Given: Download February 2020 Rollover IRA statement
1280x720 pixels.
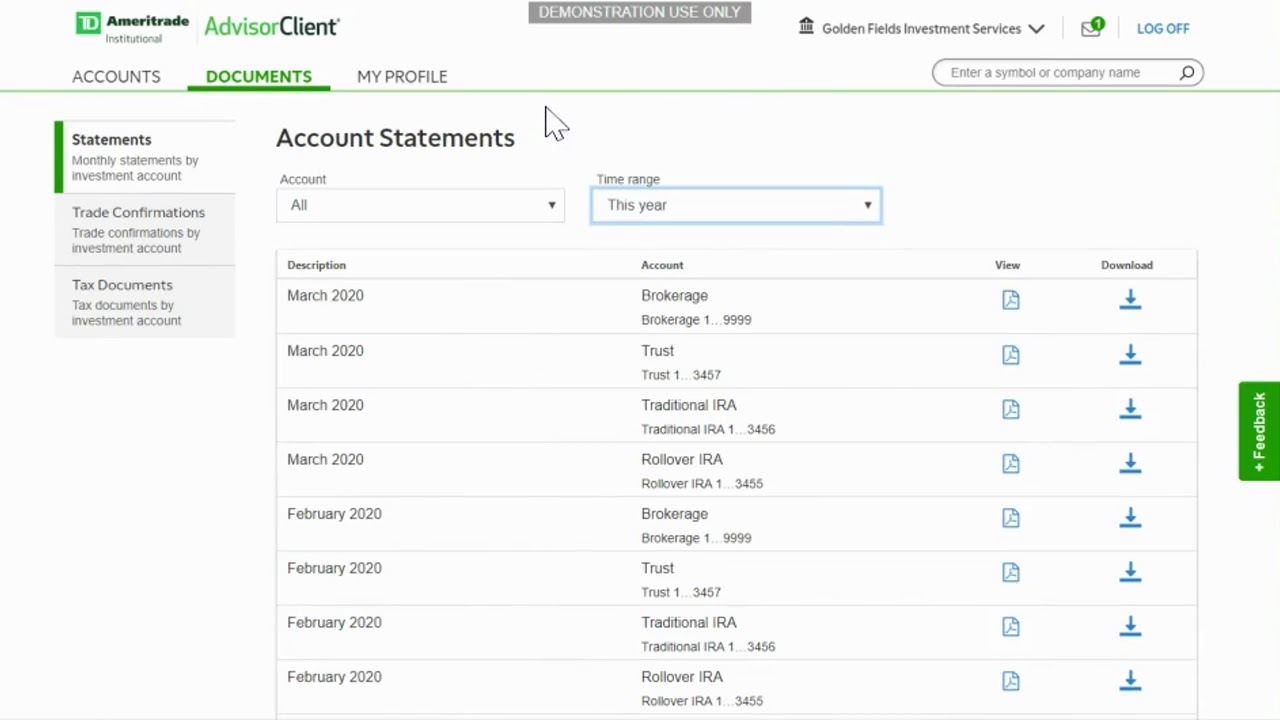Looking at the screenshot, I should click(x=1130, y=681).
